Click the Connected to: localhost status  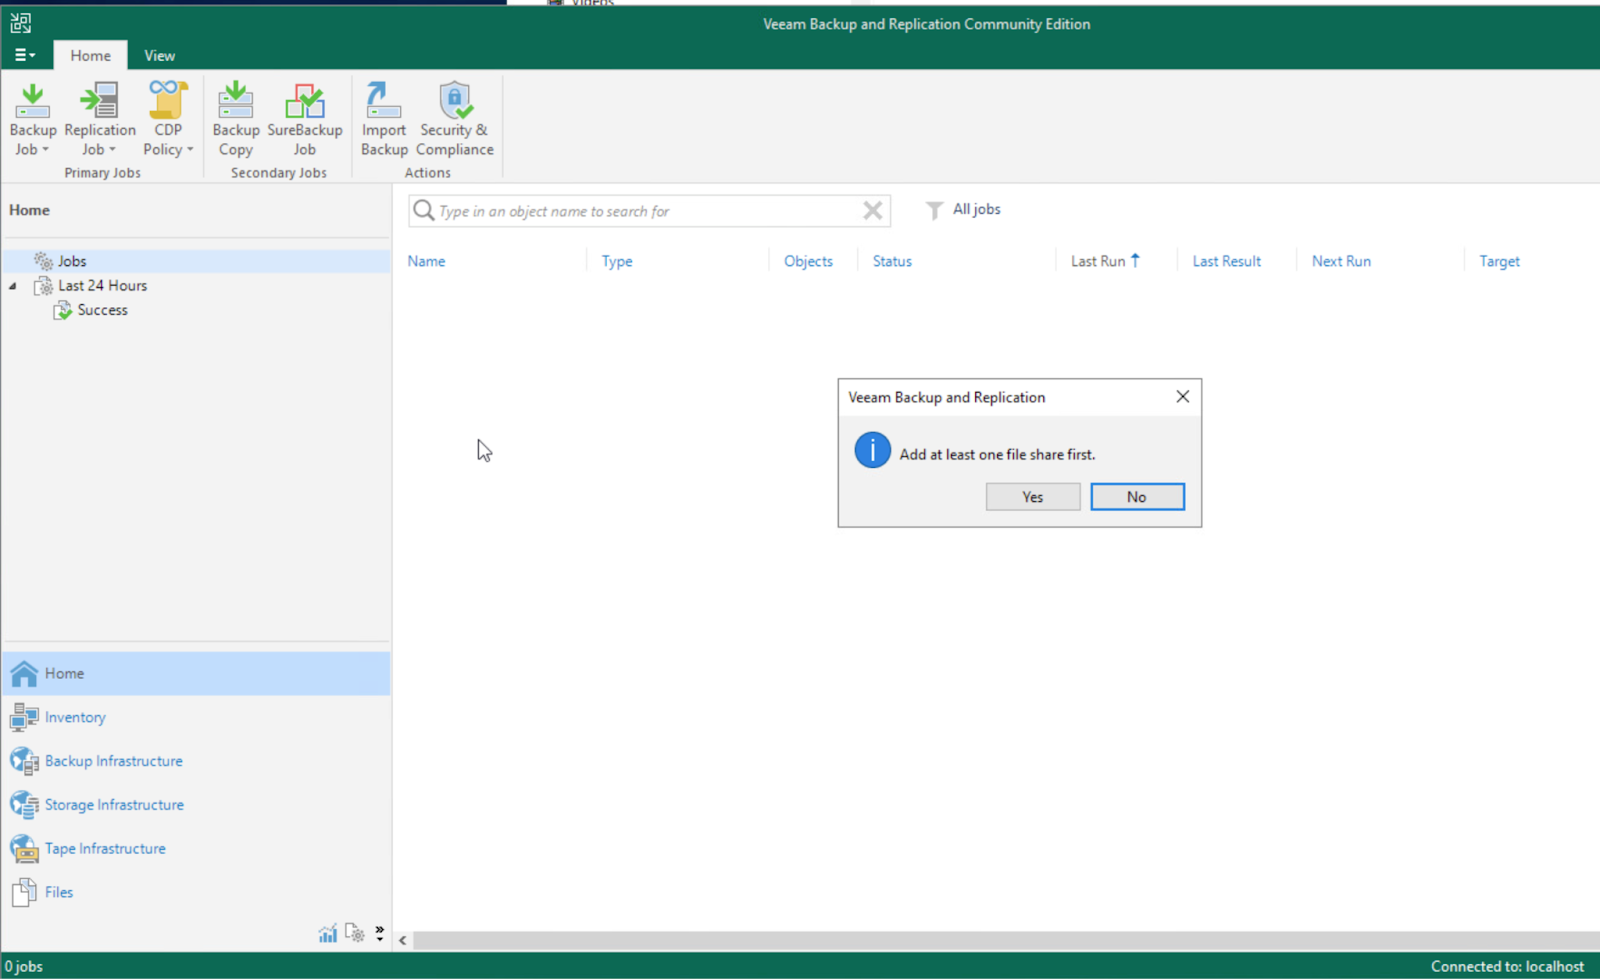pos(1507,966)
